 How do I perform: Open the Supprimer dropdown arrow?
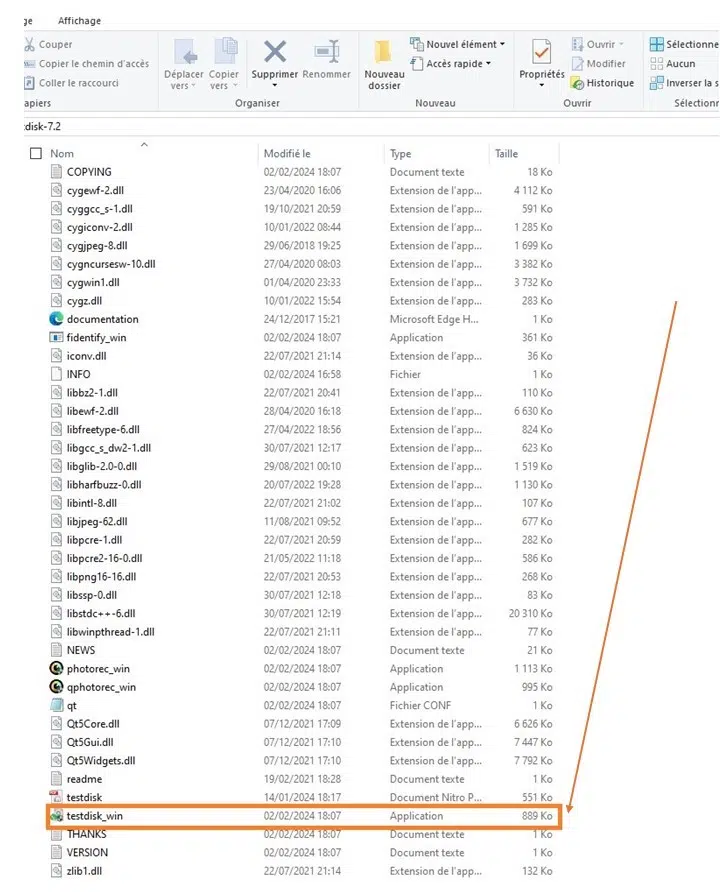click(275, 86)
